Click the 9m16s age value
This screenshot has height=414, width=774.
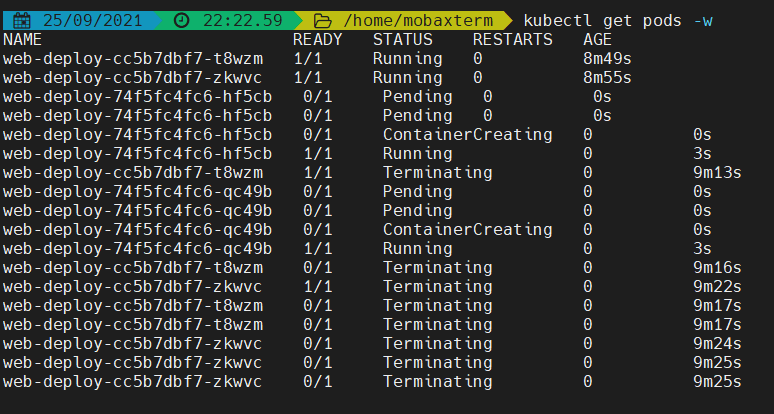coord(717,267)
